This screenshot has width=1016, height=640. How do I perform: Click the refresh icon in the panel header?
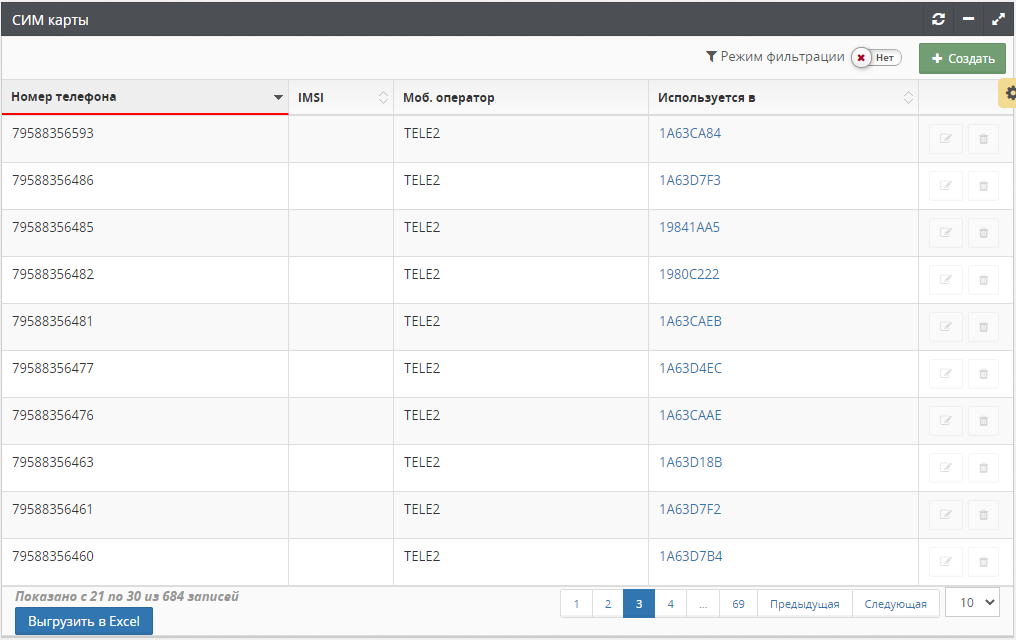point(938,19)
